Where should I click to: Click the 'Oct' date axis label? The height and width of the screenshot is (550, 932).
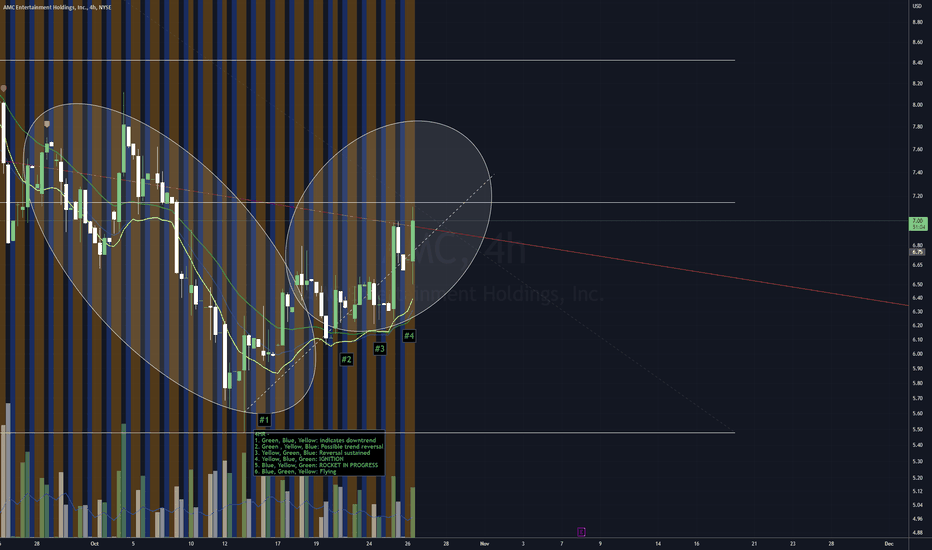point(95,543)
